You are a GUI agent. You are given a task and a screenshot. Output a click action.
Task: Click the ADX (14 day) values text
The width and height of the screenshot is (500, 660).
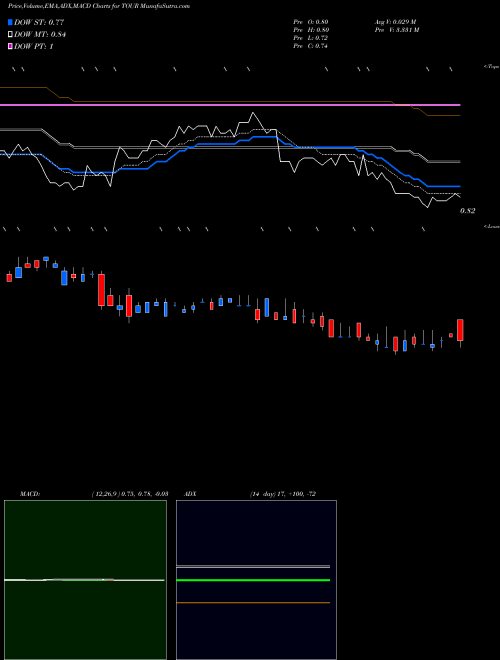tap(283, 494)
